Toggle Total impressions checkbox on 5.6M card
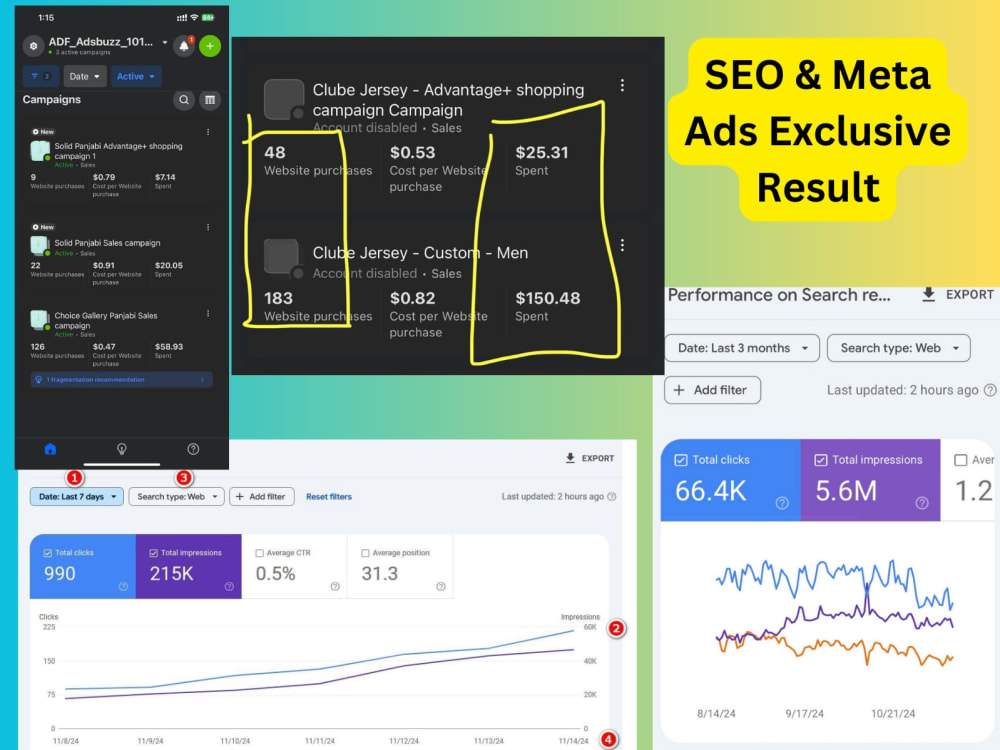This screenshot has height=750, width=1000. coord(821,460)
